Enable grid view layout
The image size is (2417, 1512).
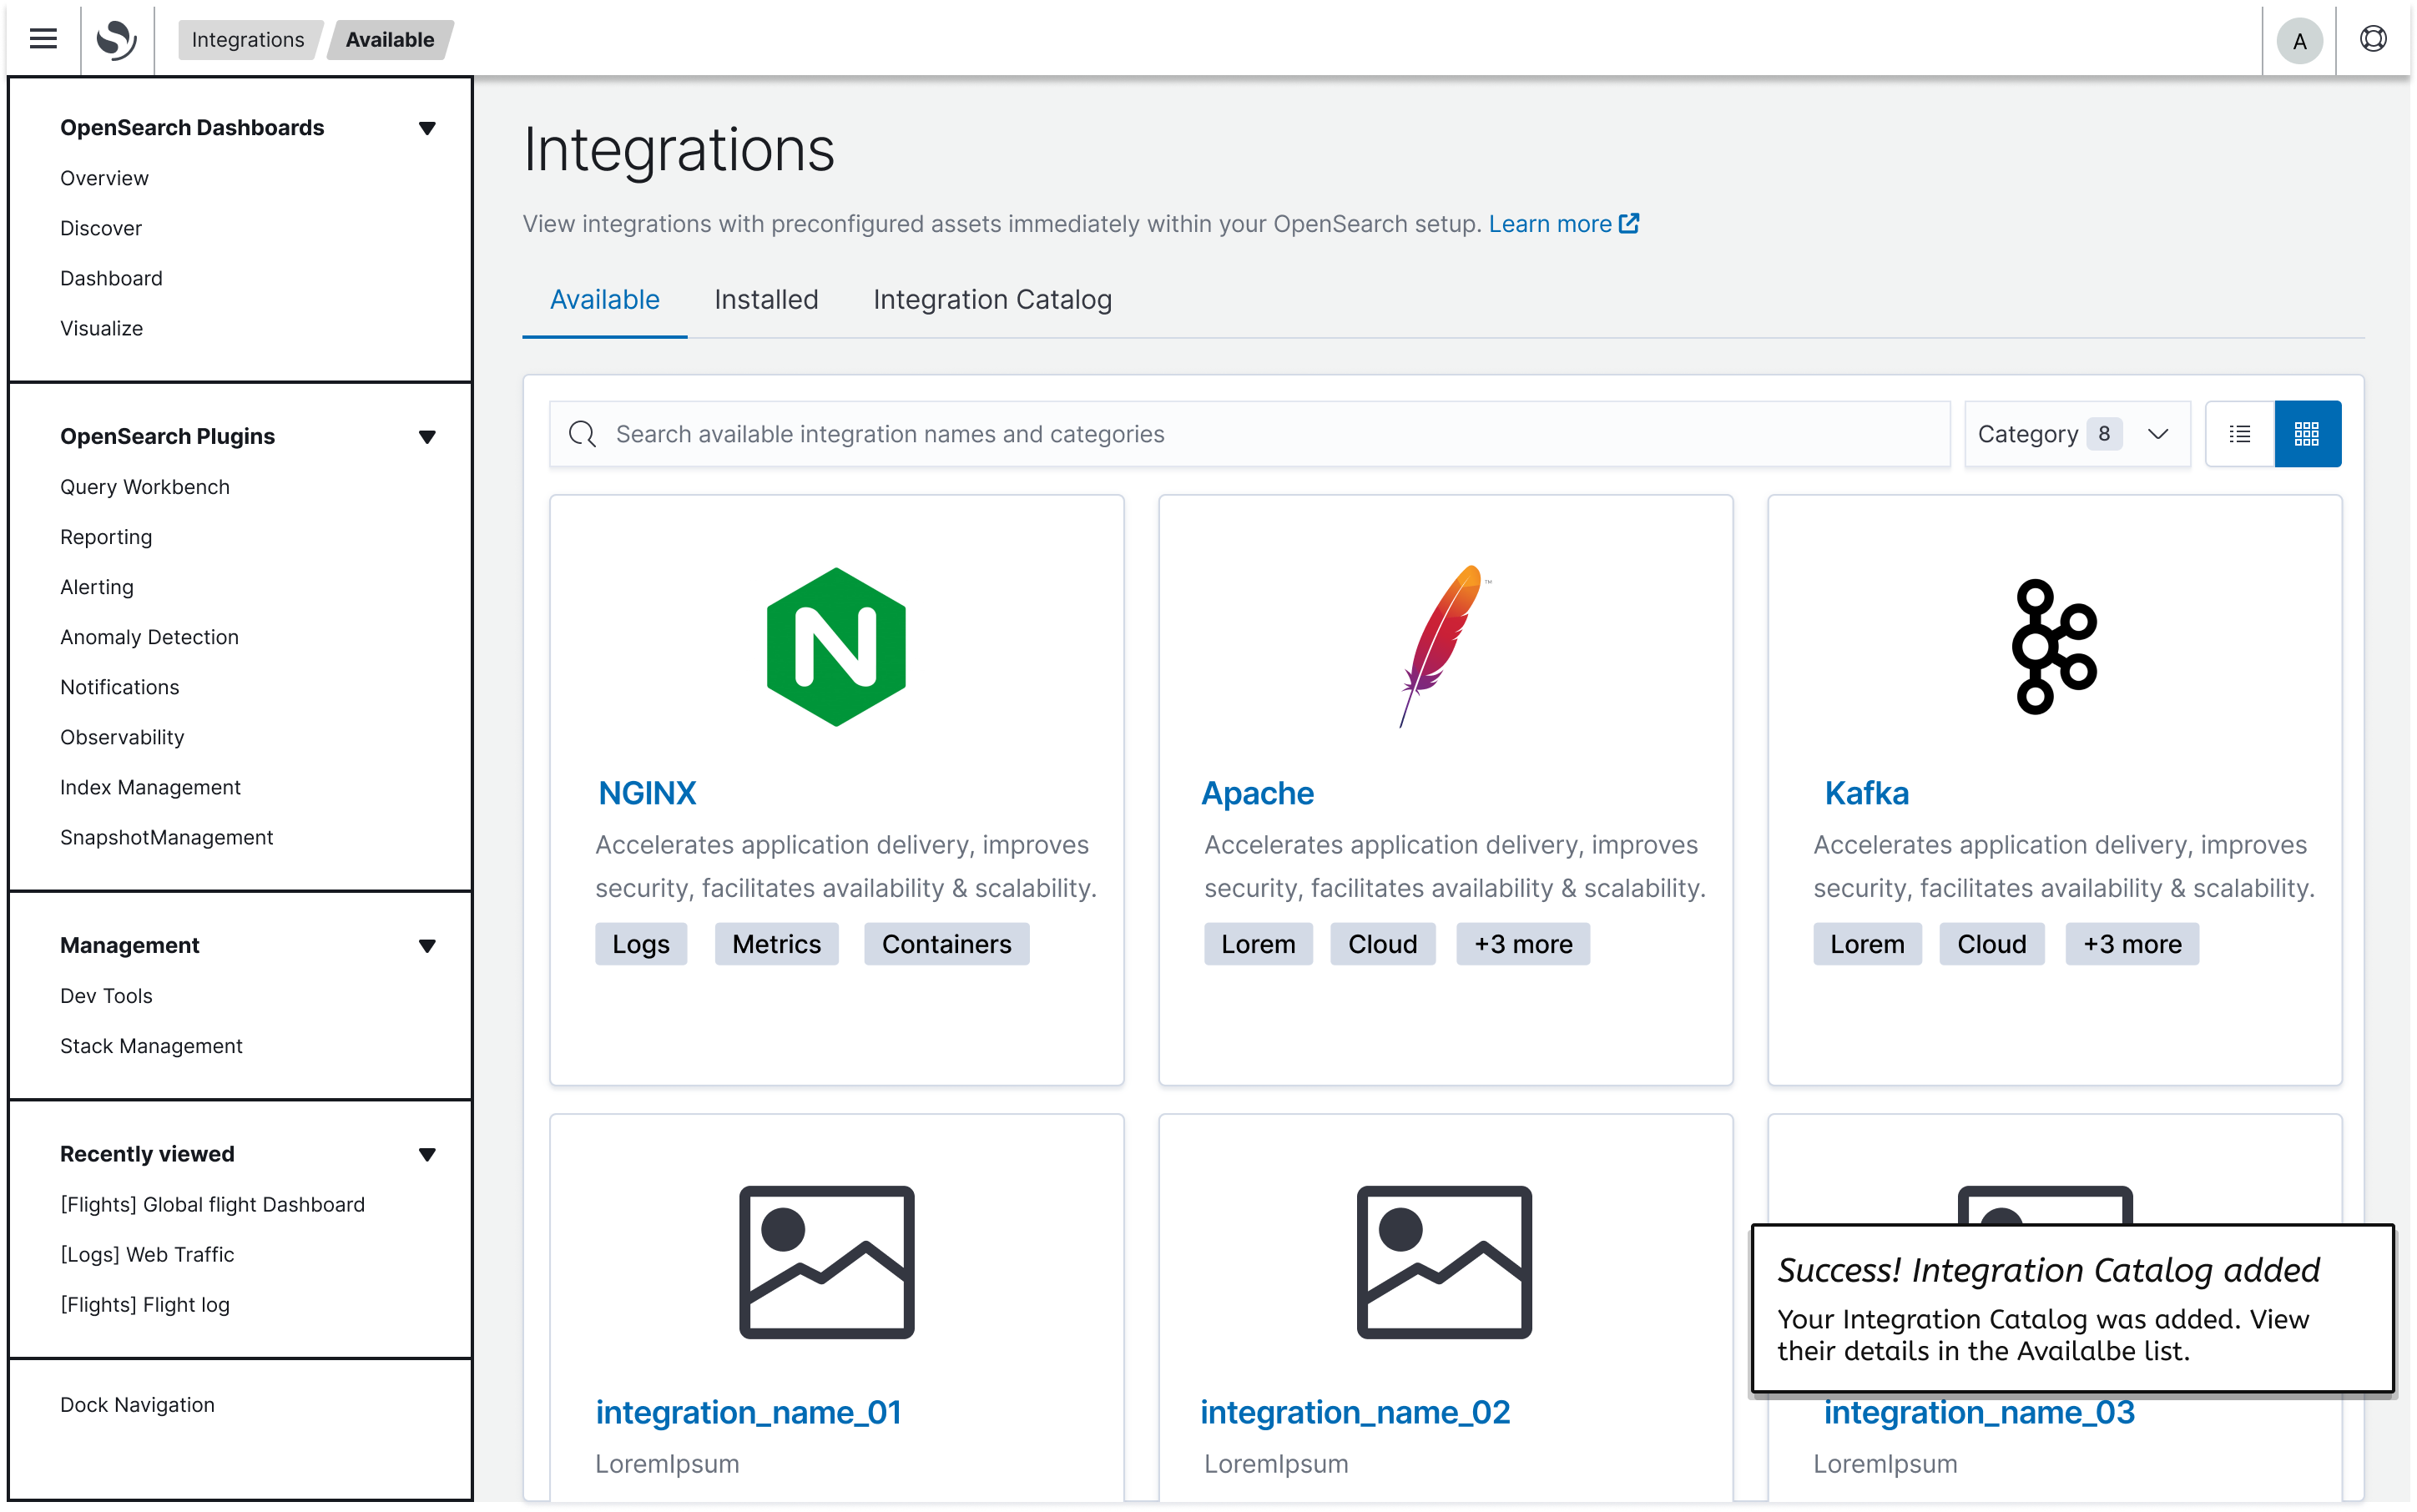tap(2307, 433)
